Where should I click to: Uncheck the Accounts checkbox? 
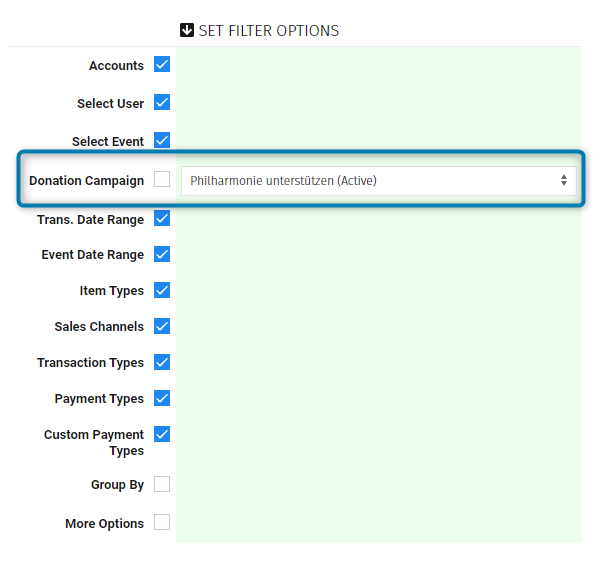[x=162, y=65]
